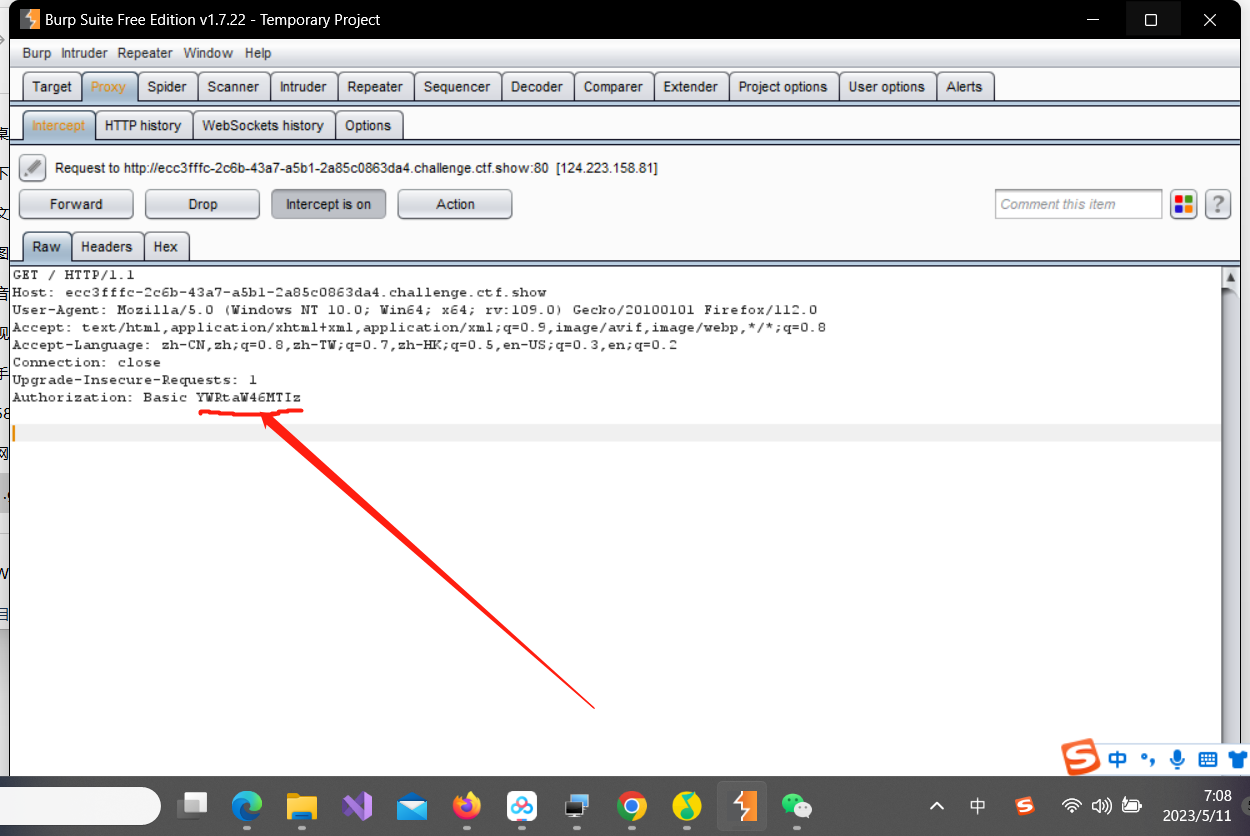1250x836 pixels.
Task: Open File Explorer from the taskbar
Action: 302,806
